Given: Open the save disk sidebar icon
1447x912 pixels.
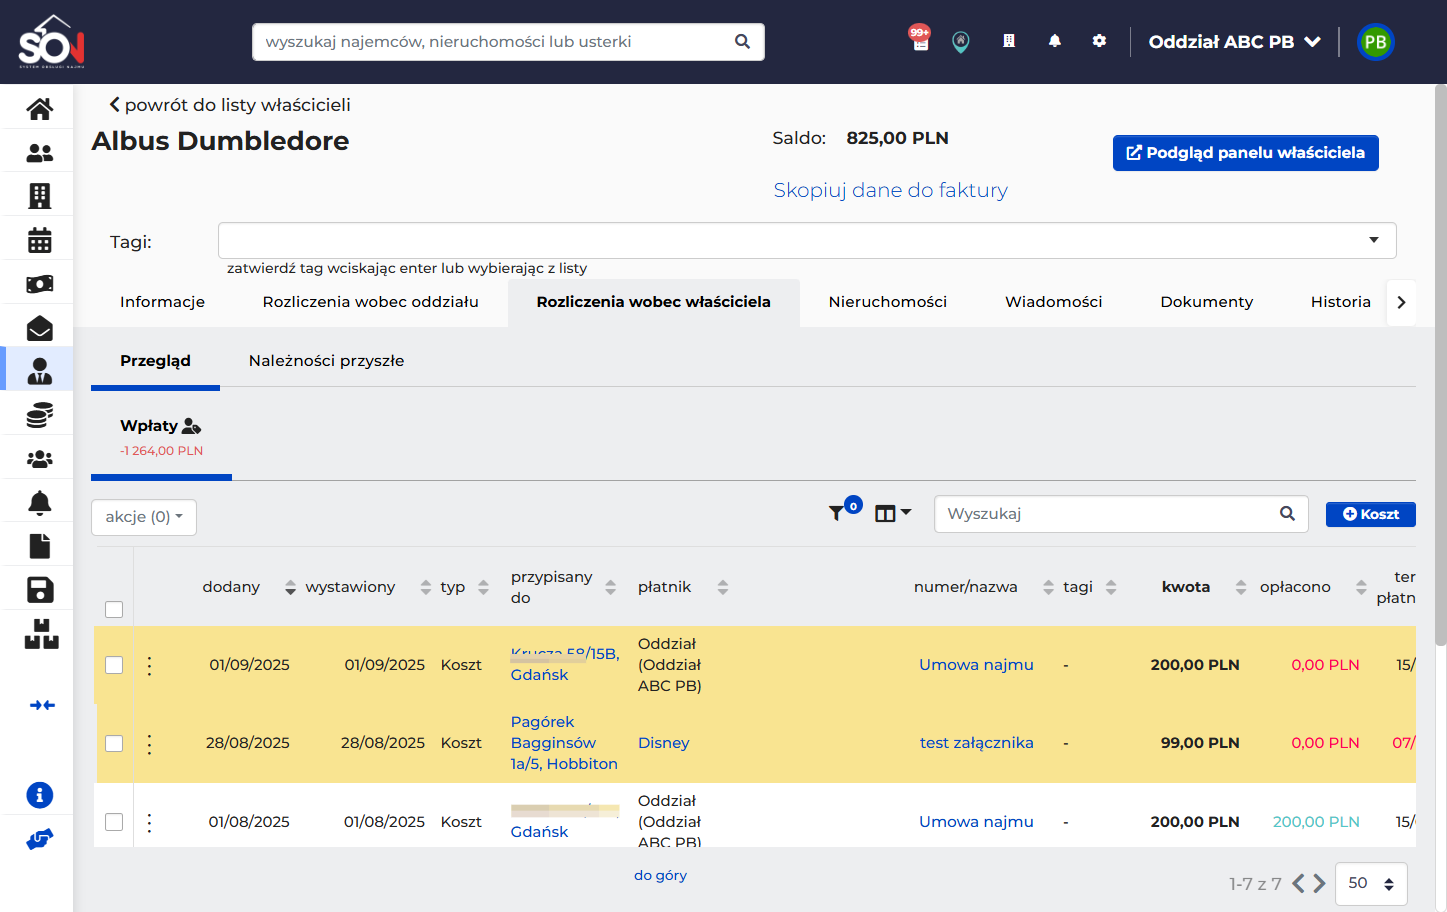Looking at the screenshot, I should pos(39,590).
